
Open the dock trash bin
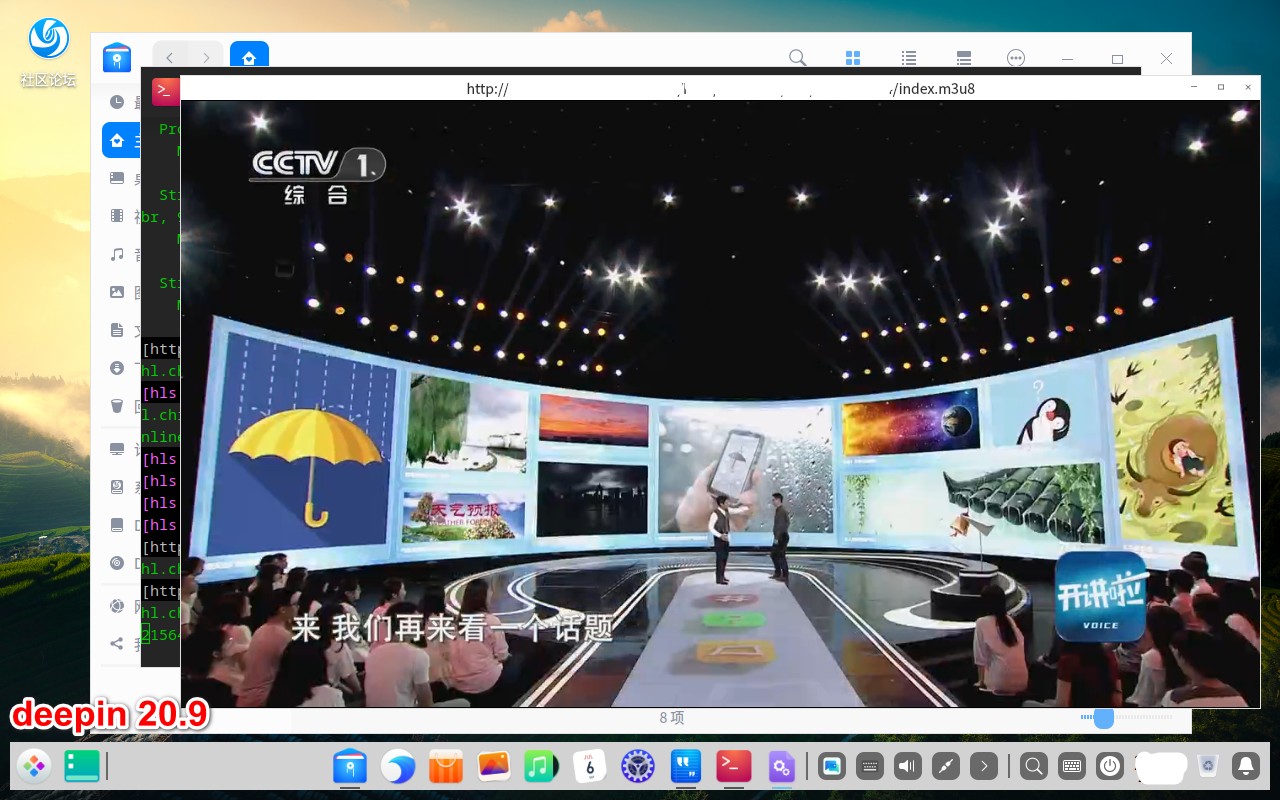pyautogui.click(x=1208, y=767)
